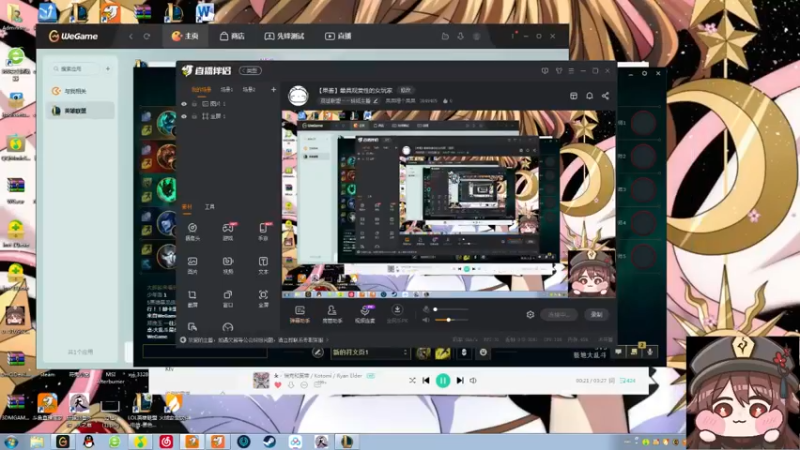Switch to 场景2 tab
The image size is (800, 450).
pos(249,90)
